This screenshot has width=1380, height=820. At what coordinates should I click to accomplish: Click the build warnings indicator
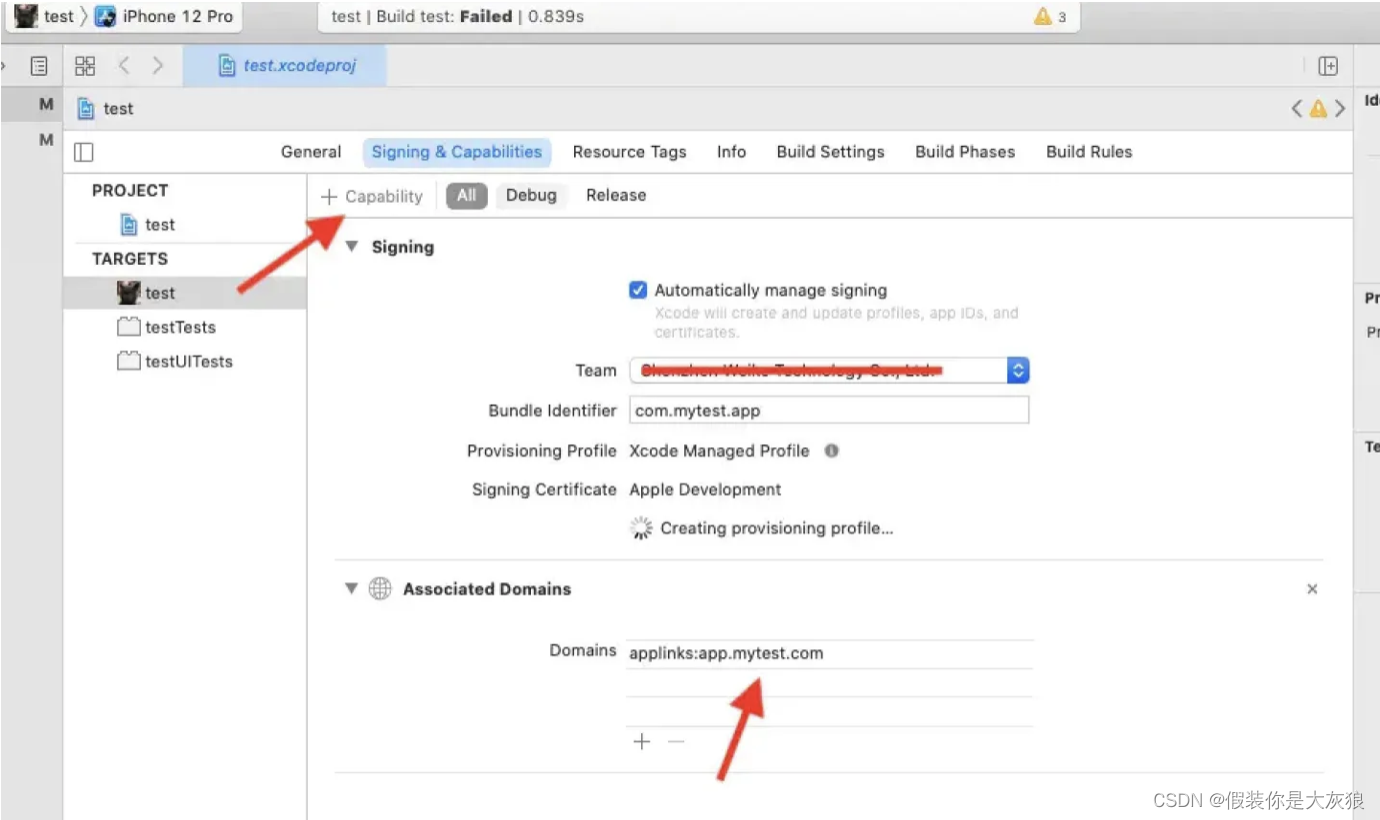(1050, 16)
